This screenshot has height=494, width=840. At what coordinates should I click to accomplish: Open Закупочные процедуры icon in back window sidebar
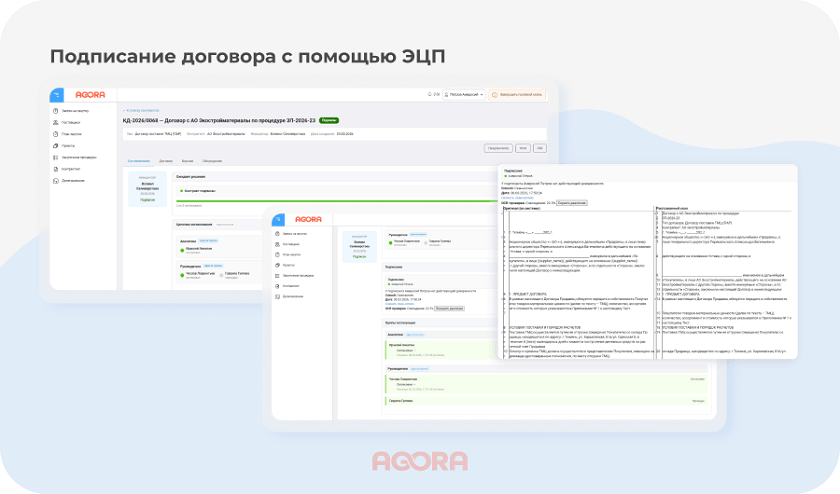point(56,158)
